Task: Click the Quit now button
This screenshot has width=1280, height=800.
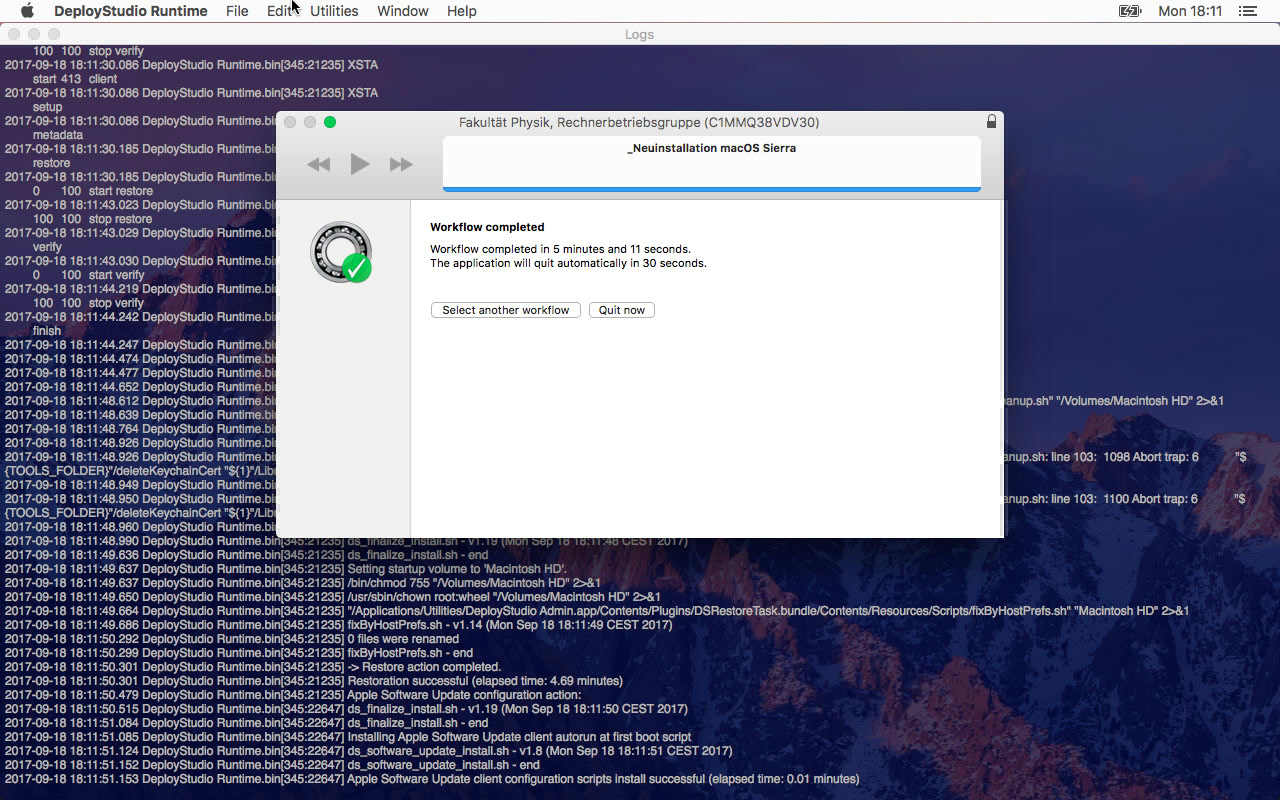Action: 622,310
